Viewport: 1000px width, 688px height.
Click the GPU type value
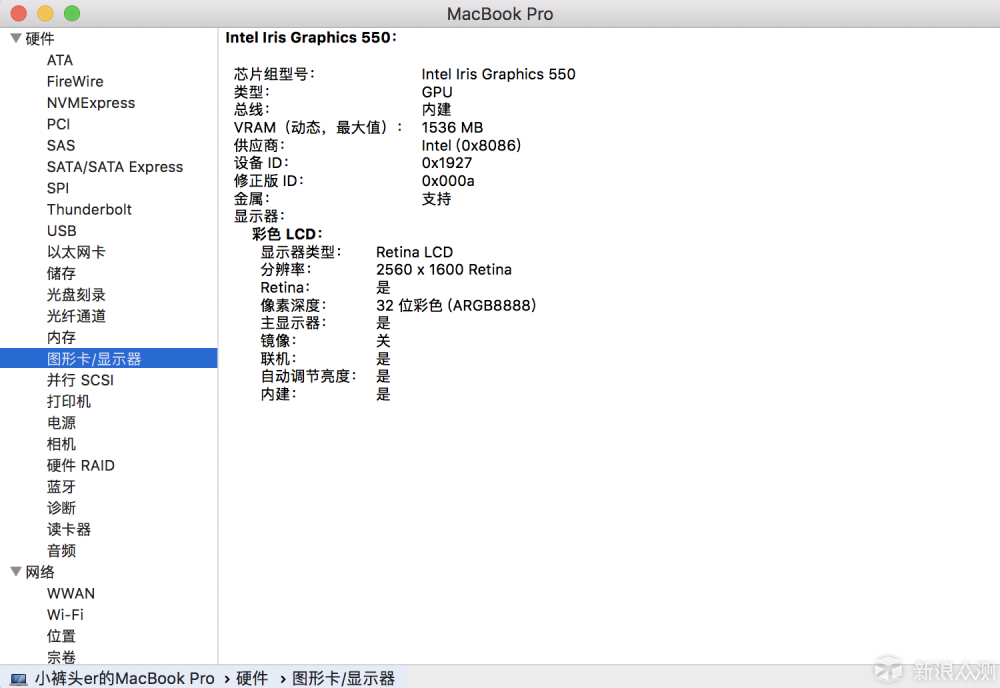tap(437, 92)
